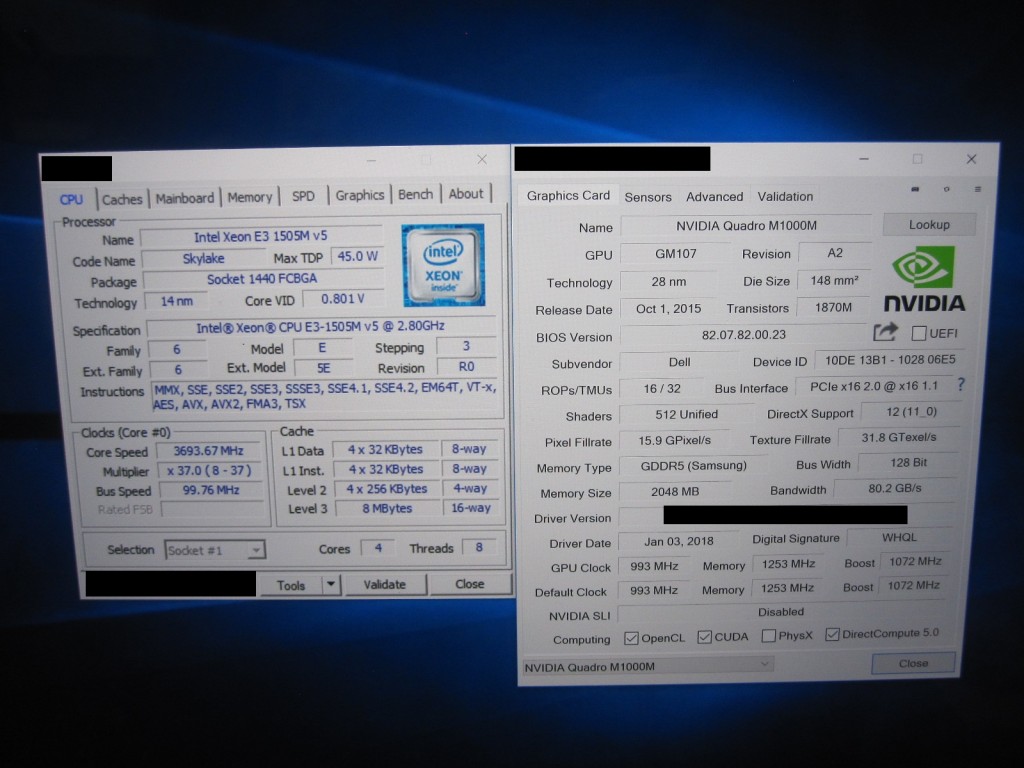The image size is (1024, 768).
Task: Click the Lookup button
Action: pos(929,224)
